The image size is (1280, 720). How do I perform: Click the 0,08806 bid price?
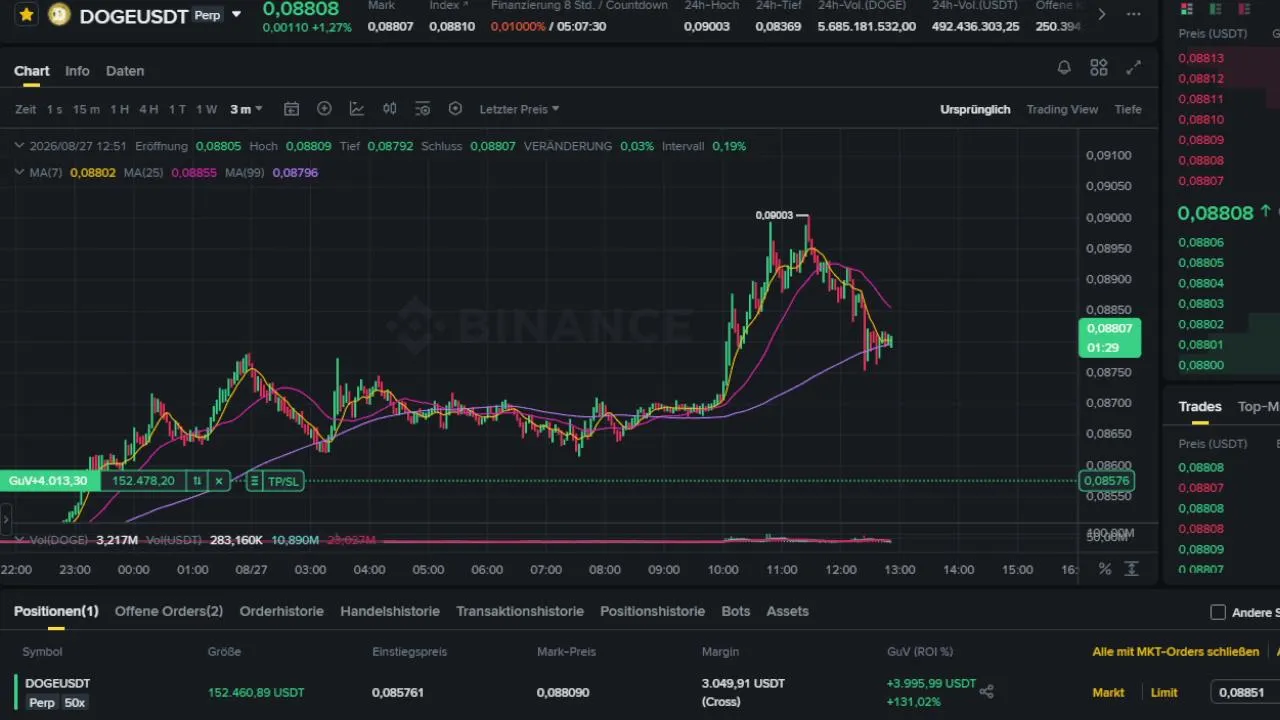coord(1201,242)
